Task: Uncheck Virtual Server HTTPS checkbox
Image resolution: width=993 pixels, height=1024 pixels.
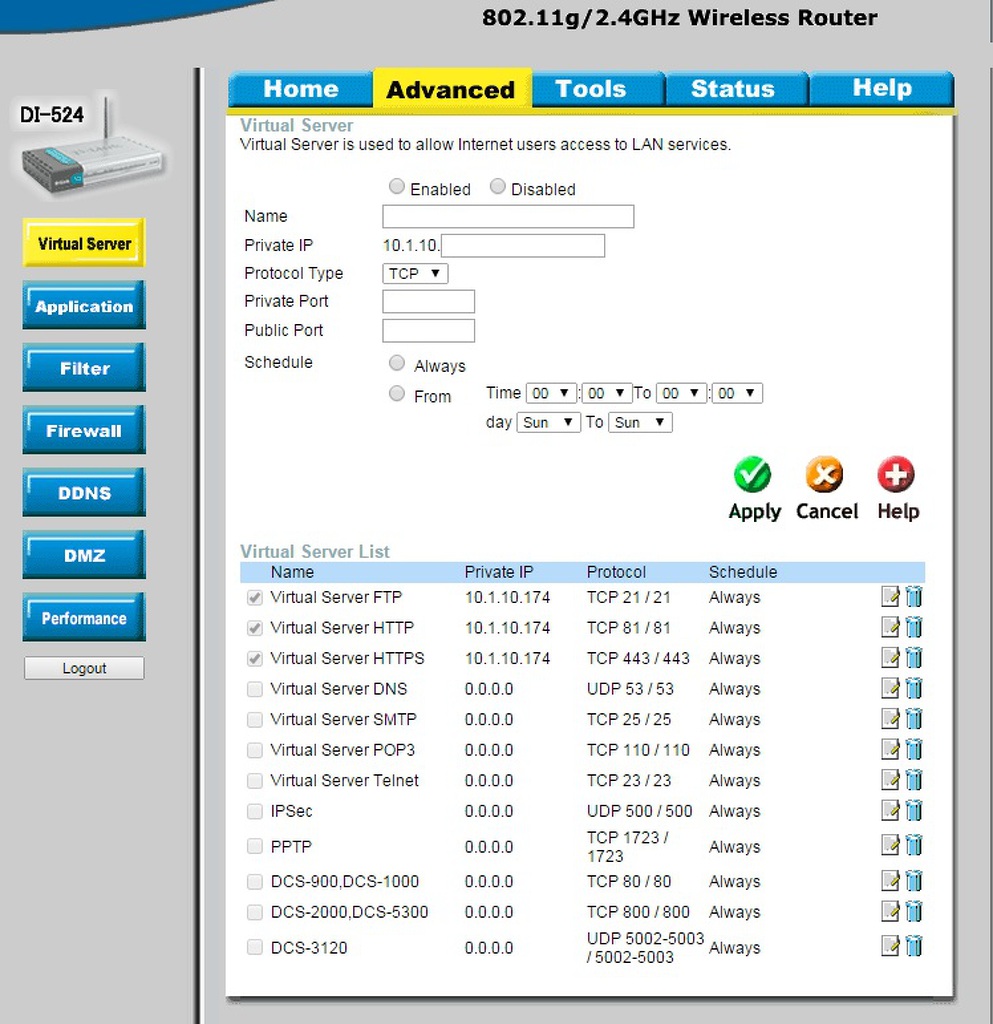Action: (255, 659)
